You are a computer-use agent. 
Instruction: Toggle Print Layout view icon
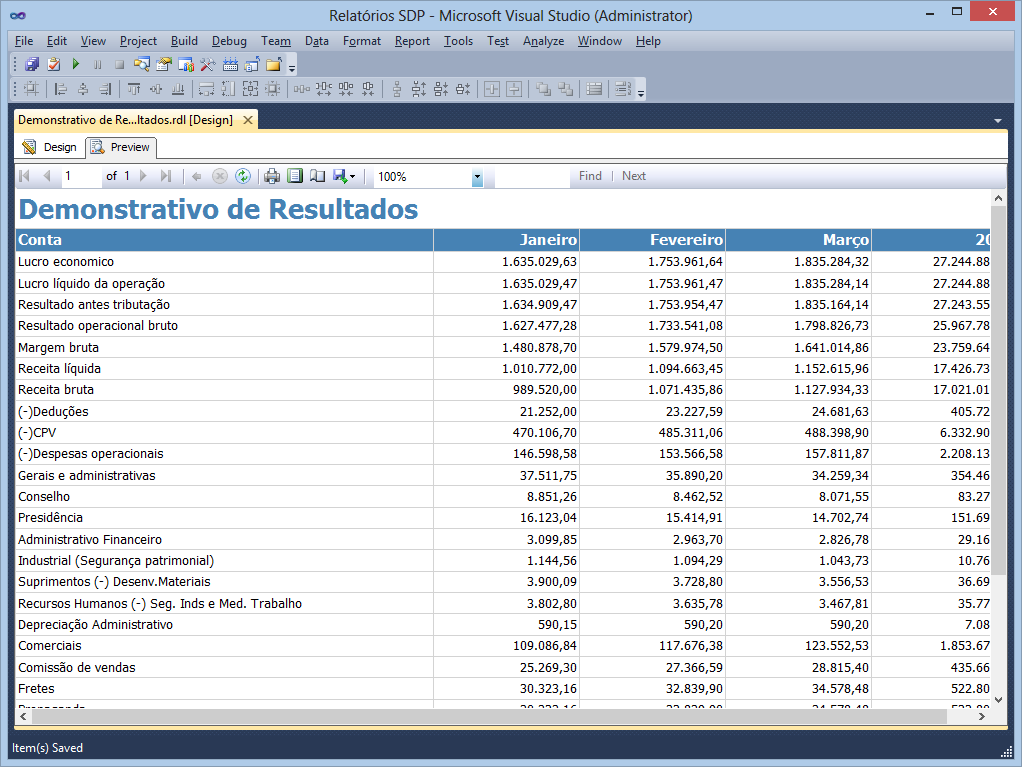(x=295, y=176)
